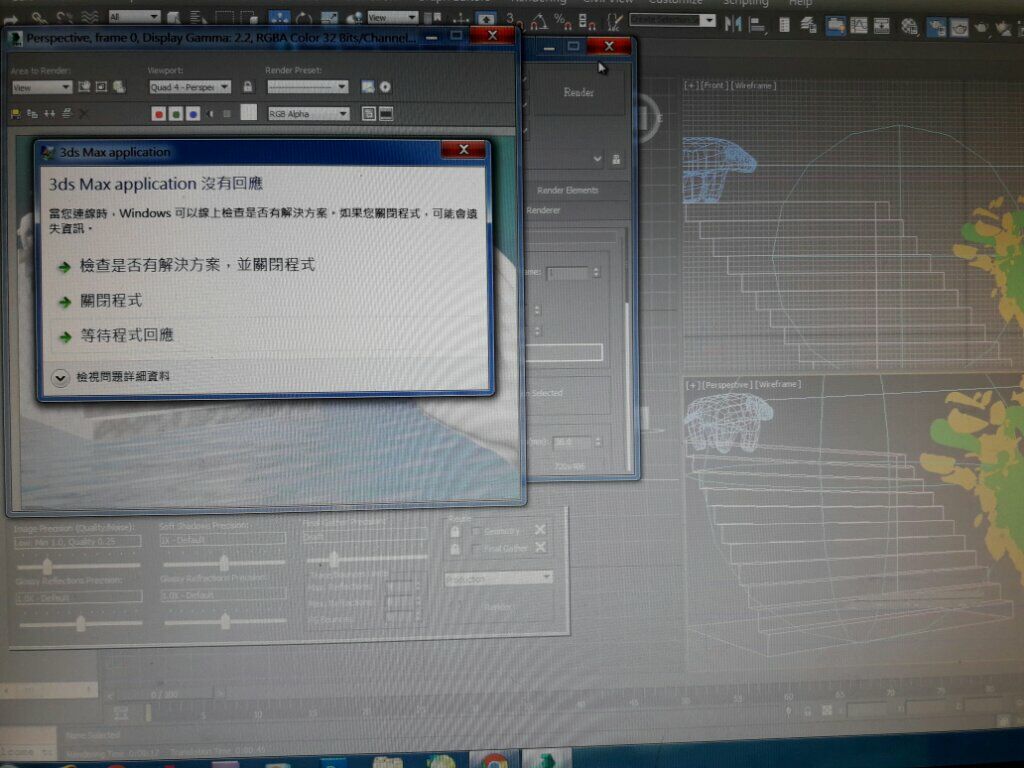Activate the Select and Rotate tool
1024x768 pixels.
(x=304, y=18)
